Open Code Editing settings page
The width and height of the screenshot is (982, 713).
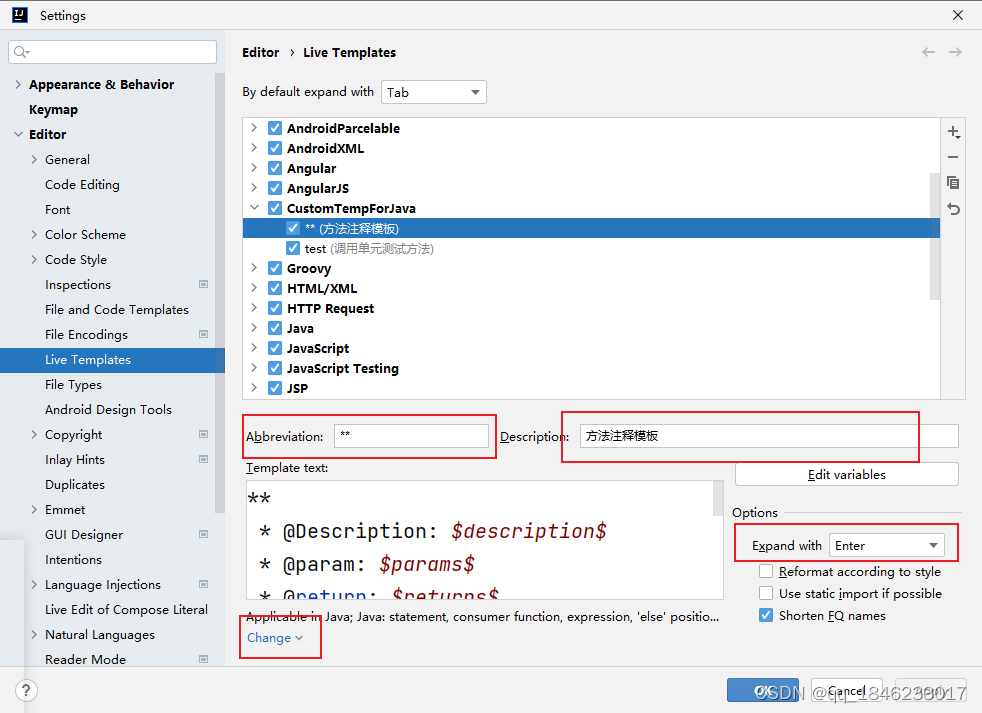pos(82,185)
